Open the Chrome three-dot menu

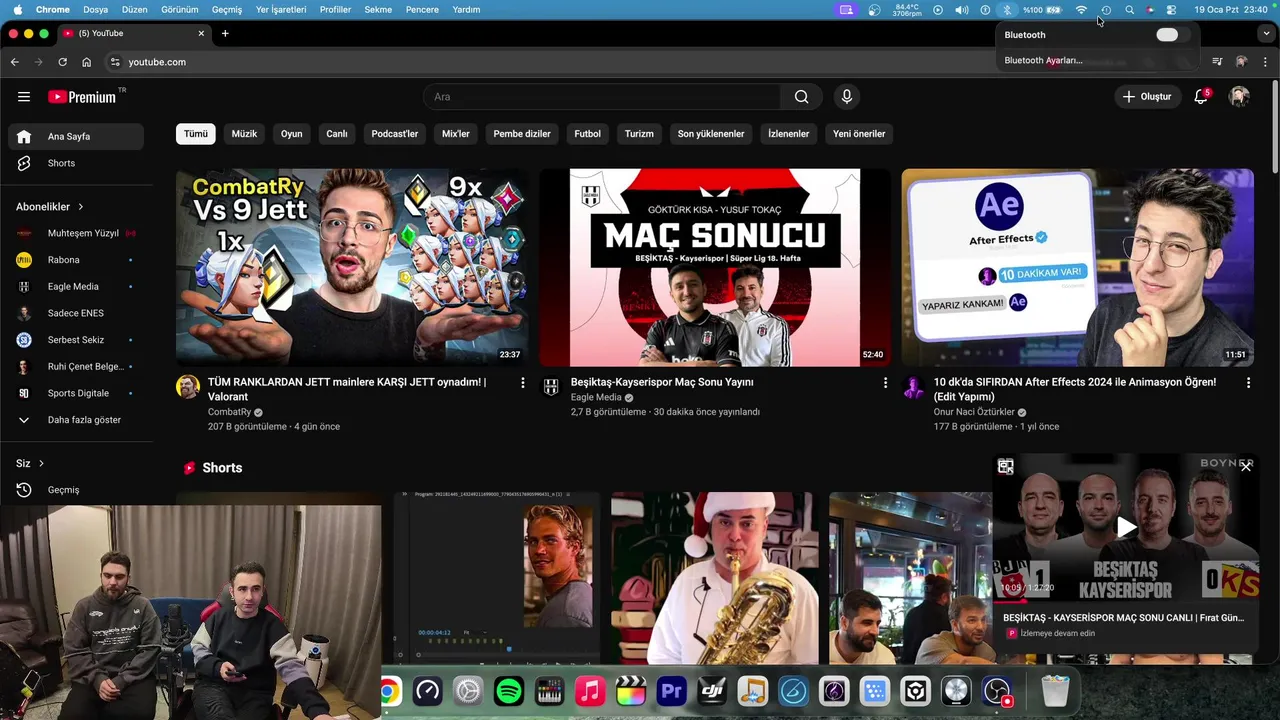(x=1266, y=62)
